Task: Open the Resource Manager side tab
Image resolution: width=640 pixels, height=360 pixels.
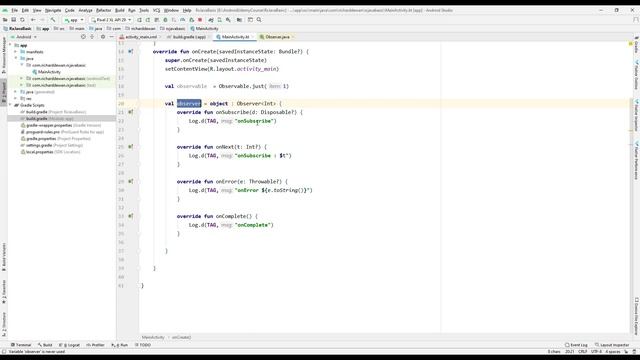Action: click(x=4, y=55)
